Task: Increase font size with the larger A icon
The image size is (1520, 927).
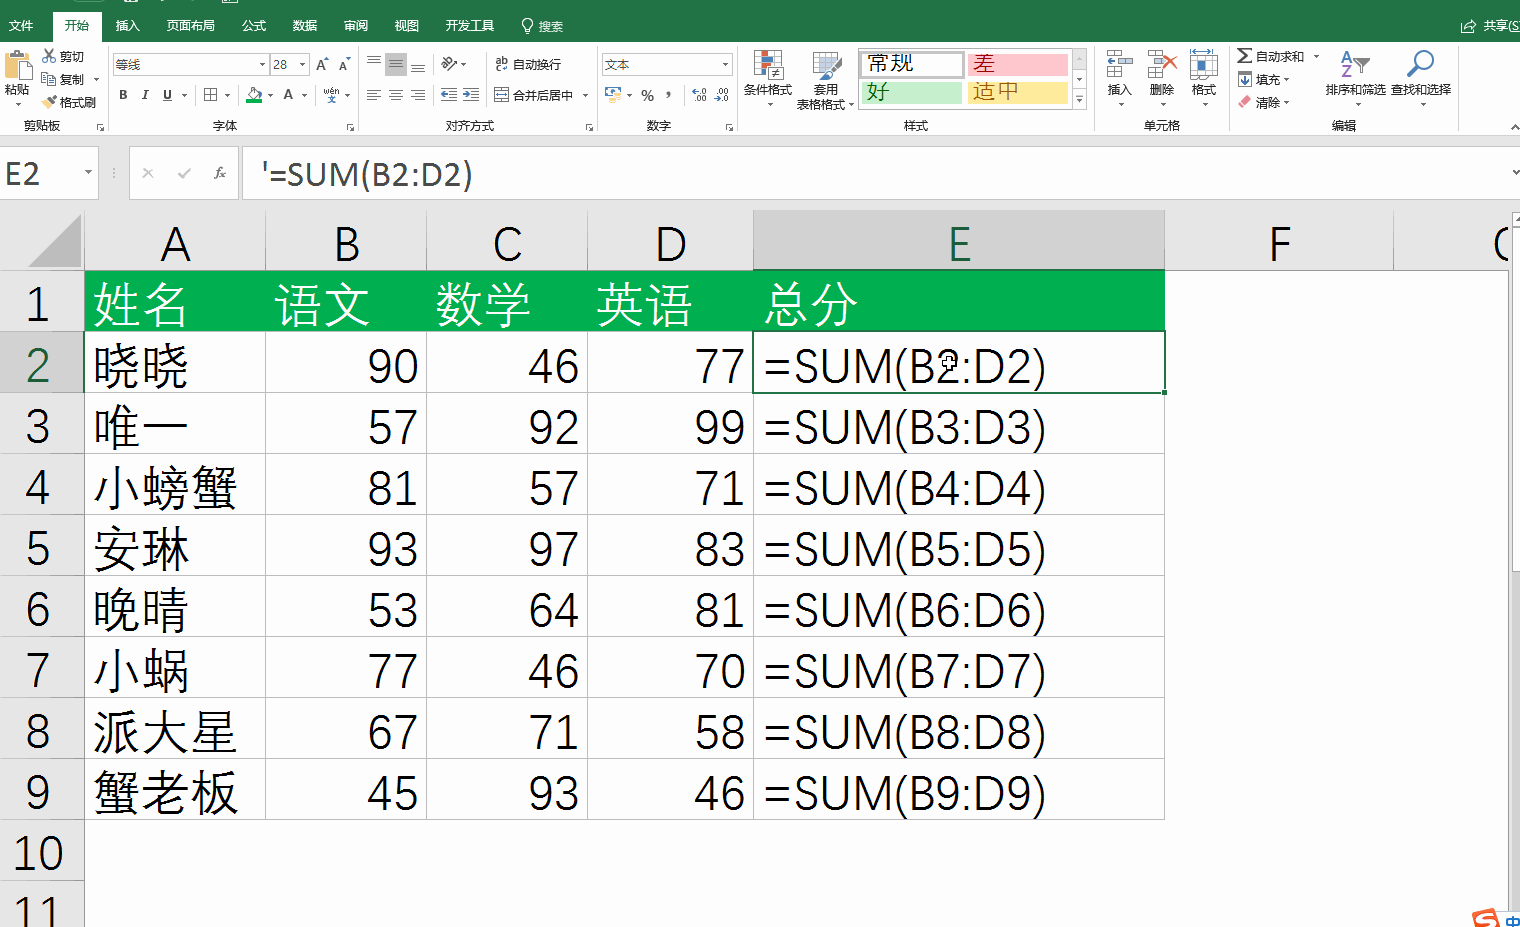Action: click(x=322, y=65)
